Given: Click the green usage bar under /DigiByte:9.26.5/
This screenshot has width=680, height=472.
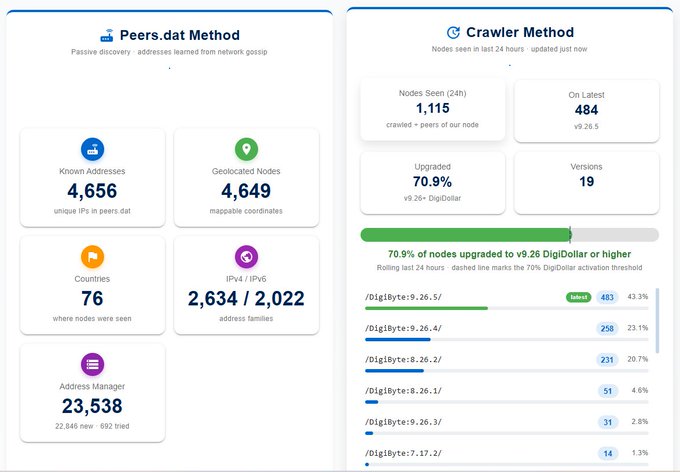Looking at the screenshot, I should [x=426, y=308].
